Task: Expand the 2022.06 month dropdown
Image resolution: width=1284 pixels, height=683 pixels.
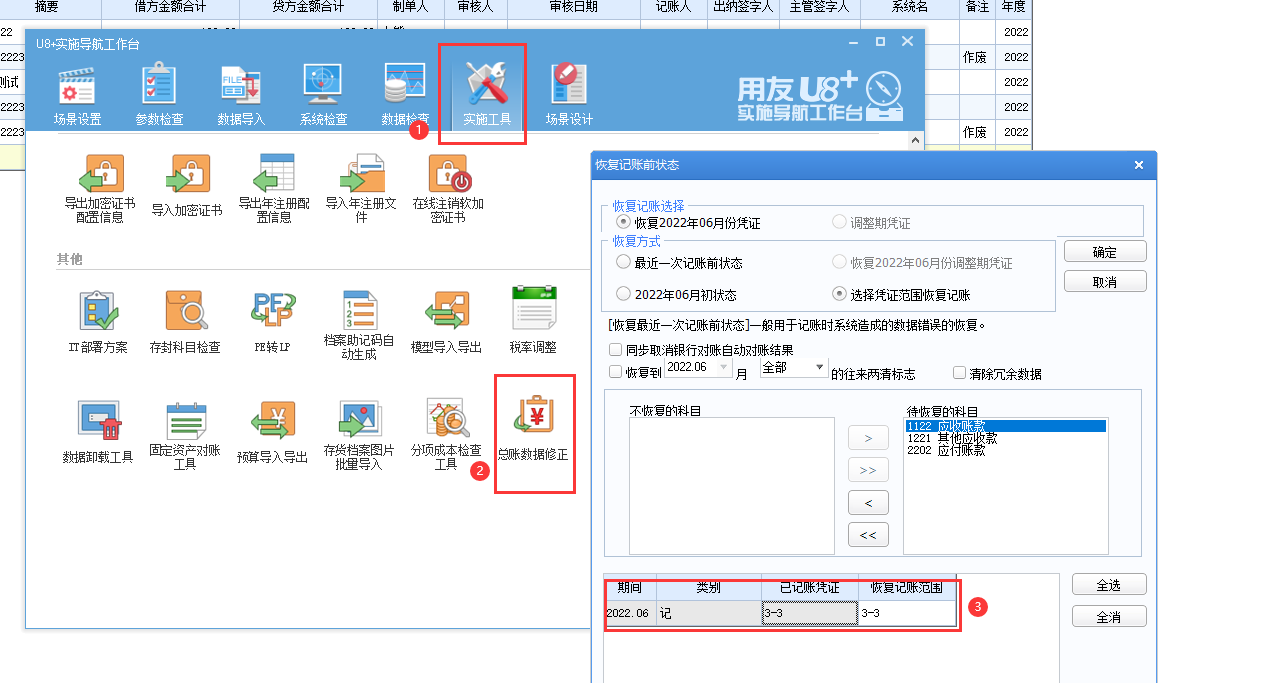Action: tap(726, 368)
